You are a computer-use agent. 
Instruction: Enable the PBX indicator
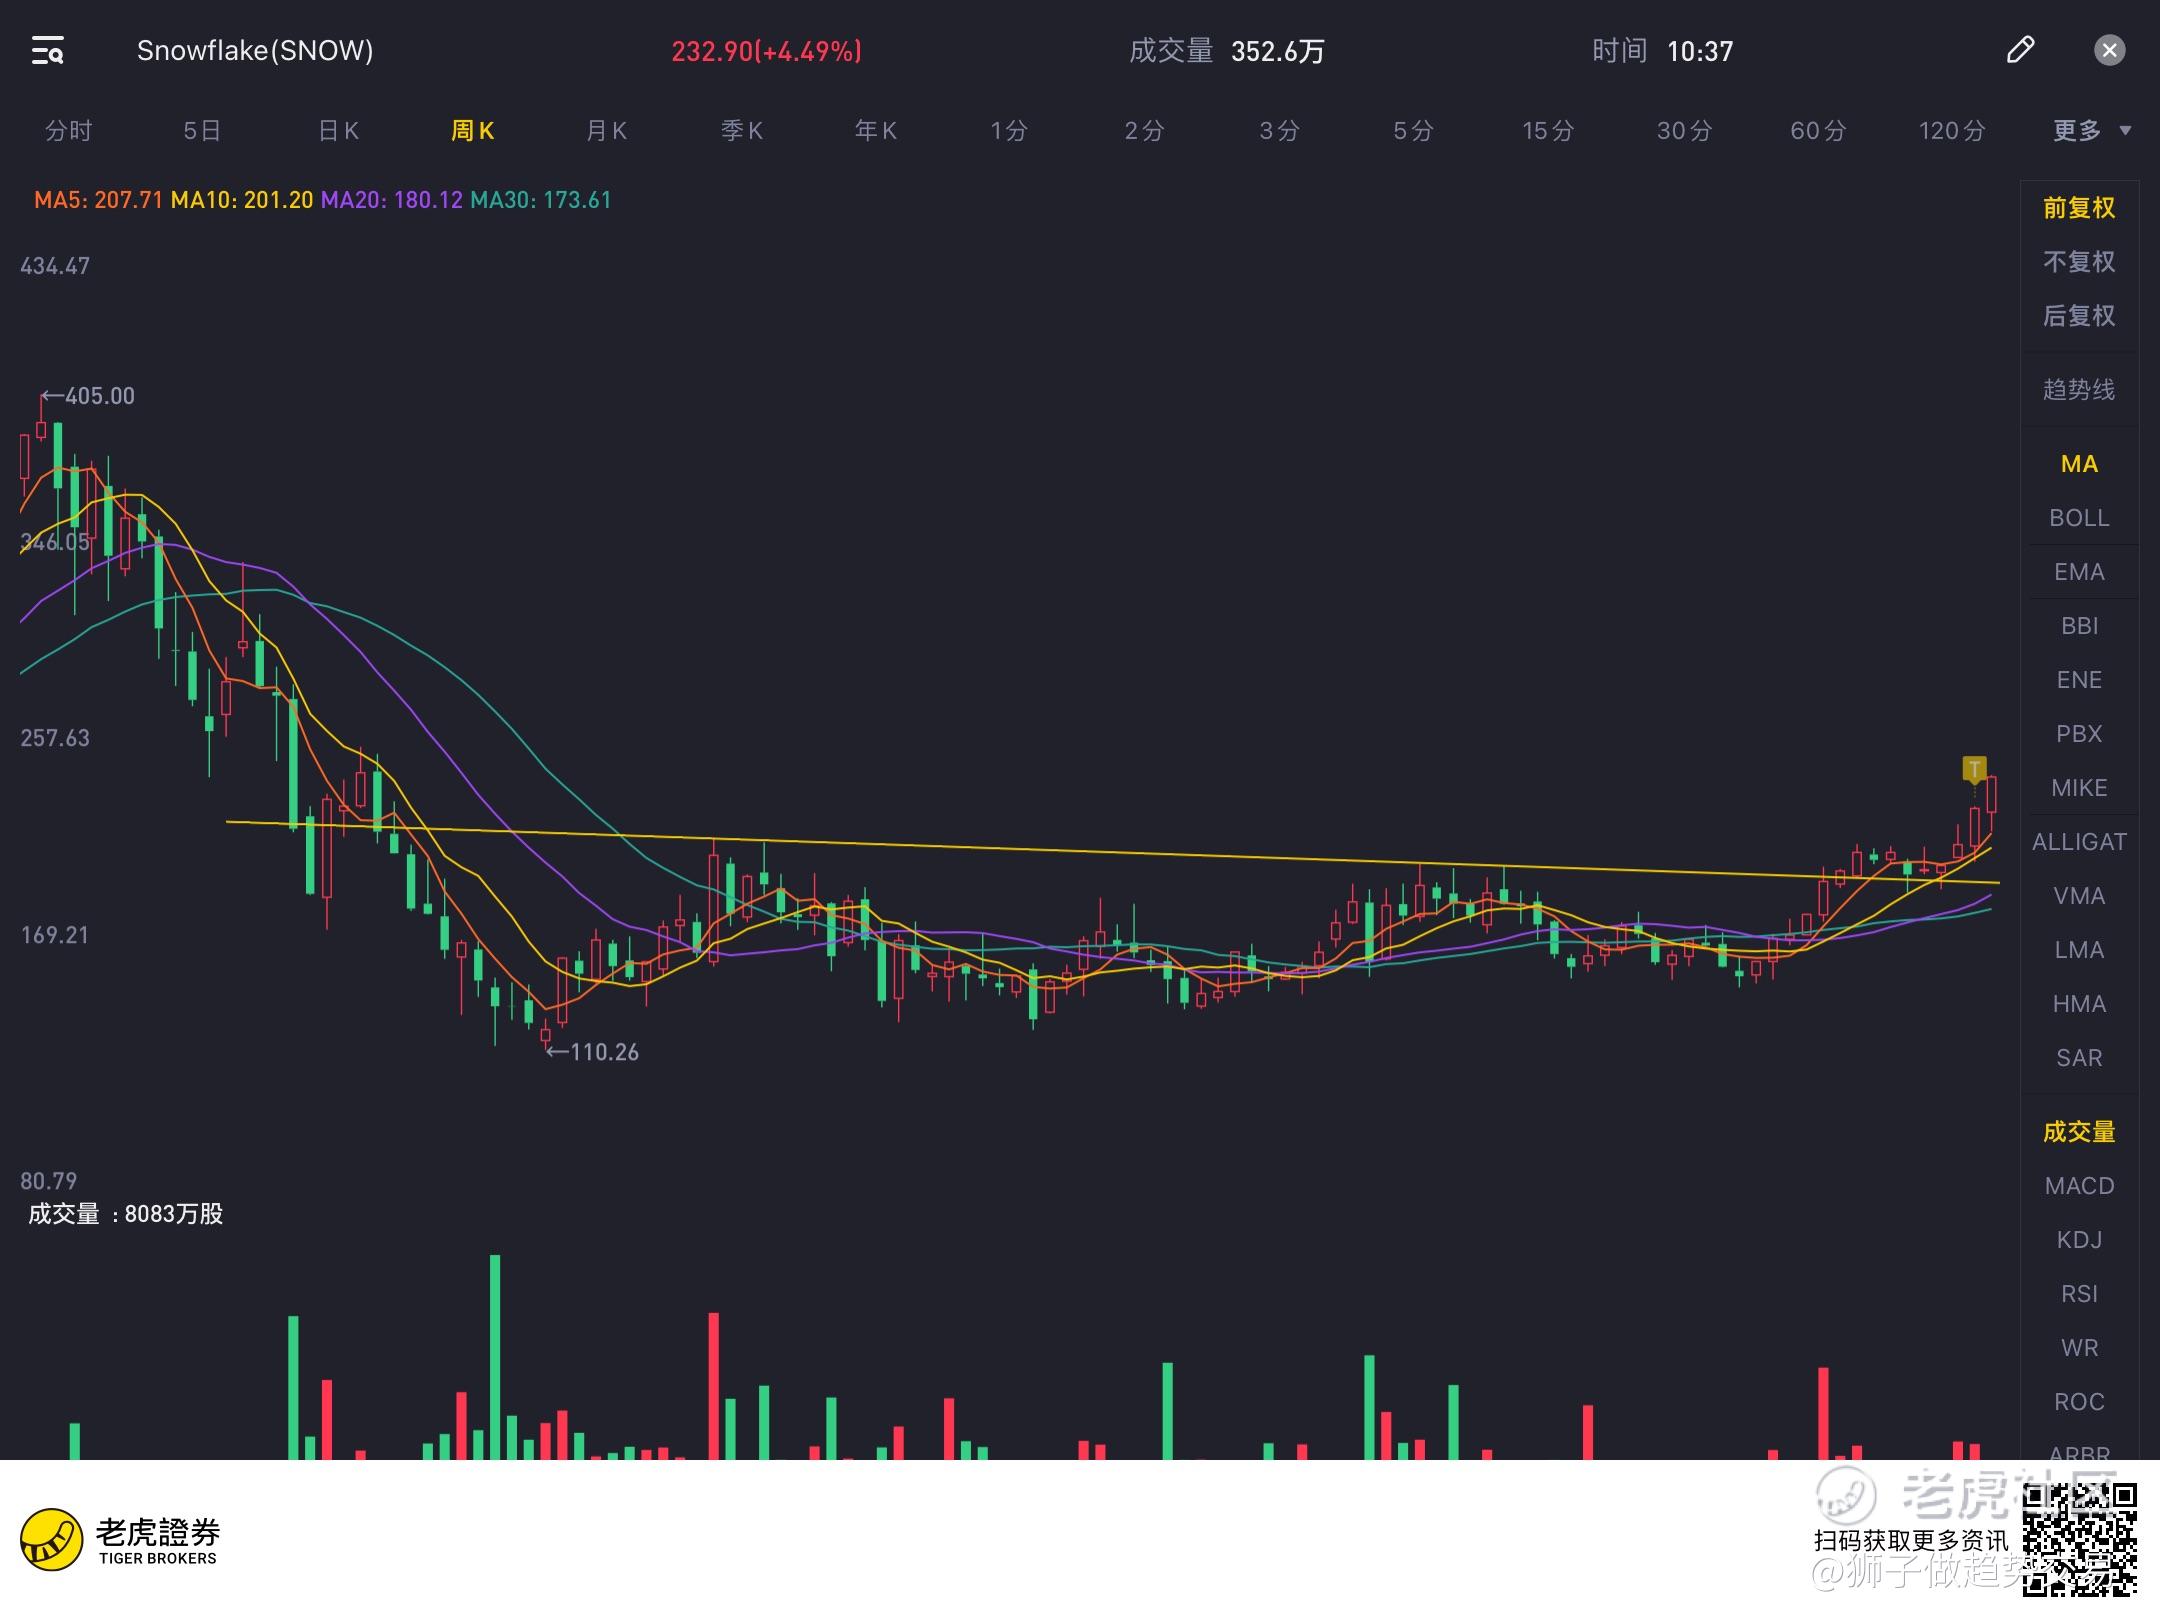[x=2079, y=734]
